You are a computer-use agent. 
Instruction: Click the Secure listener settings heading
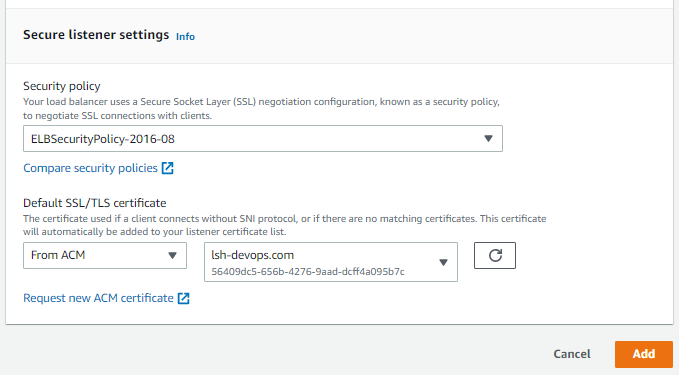point(96,35)
